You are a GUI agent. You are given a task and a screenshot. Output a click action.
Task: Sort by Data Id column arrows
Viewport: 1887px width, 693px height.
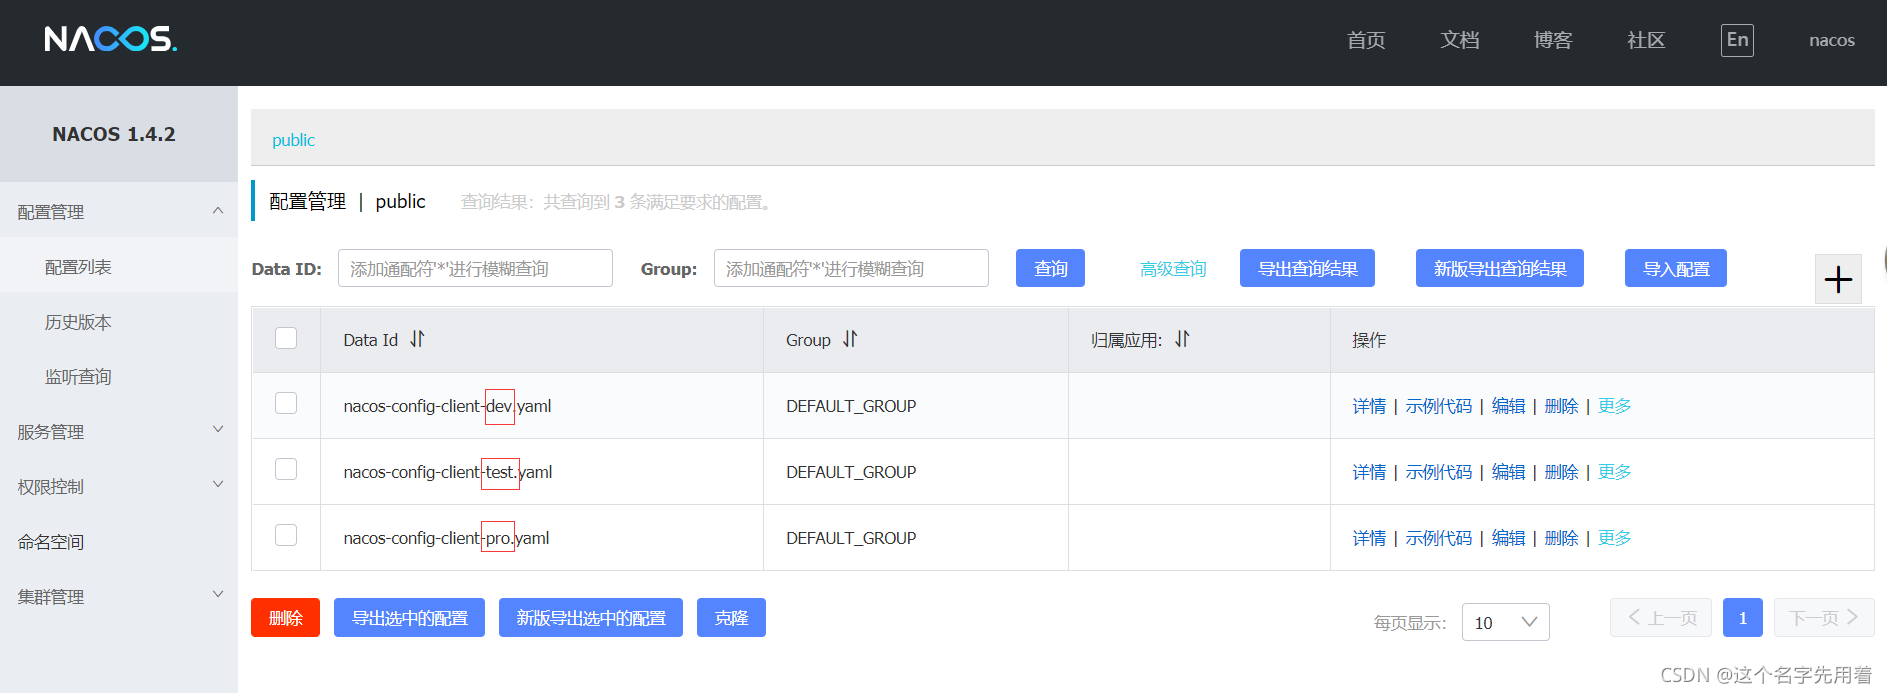point(417,339)
